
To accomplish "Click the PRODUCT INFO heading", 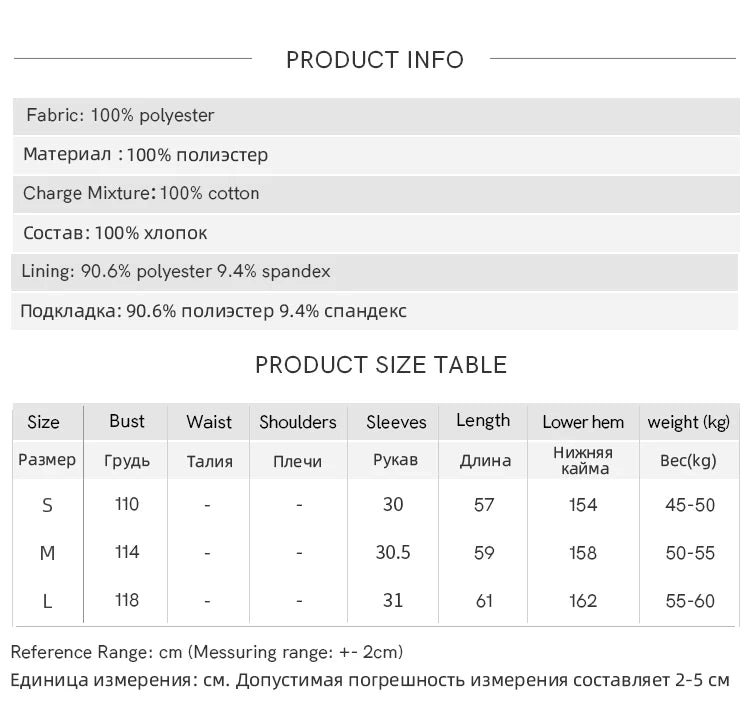I will (375, 60).
